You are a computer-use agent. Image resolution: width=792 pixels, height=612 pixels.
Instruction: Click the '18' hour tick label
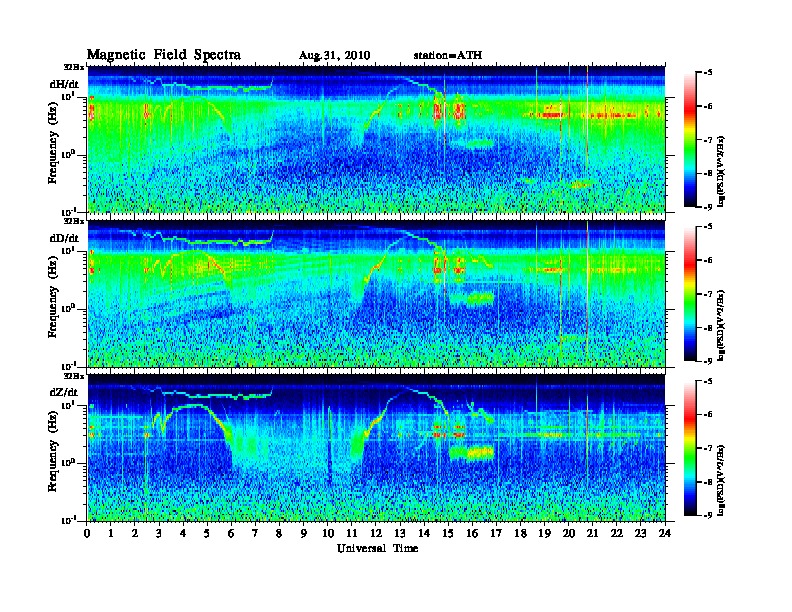coord(520,533)
